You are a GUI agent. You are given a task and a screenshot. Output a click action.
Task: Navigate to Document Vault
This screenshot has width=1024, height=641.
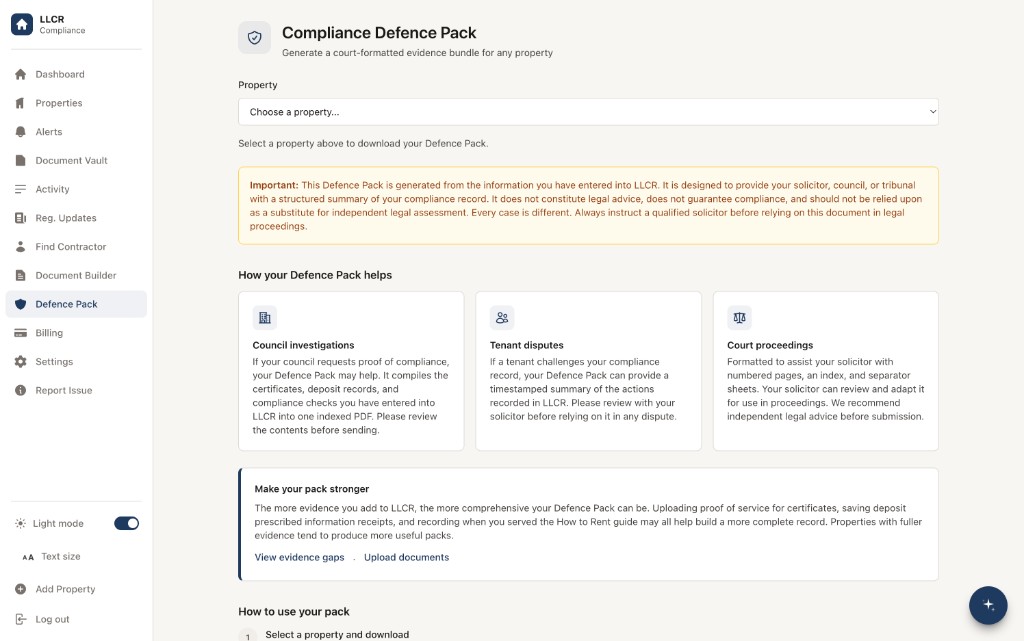pos(76,161)
